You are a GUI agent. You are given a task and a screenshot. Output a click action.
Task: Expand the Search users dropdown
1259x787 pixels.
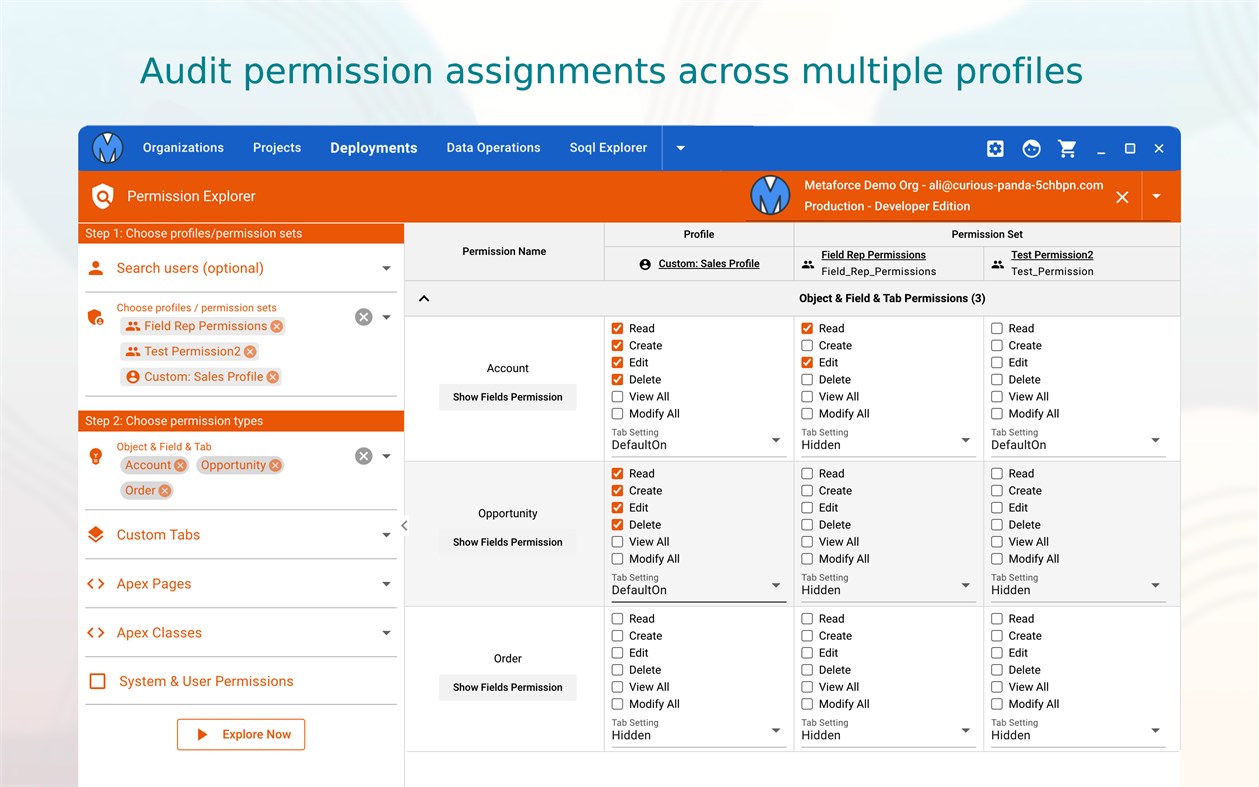[x=386, y=268]
